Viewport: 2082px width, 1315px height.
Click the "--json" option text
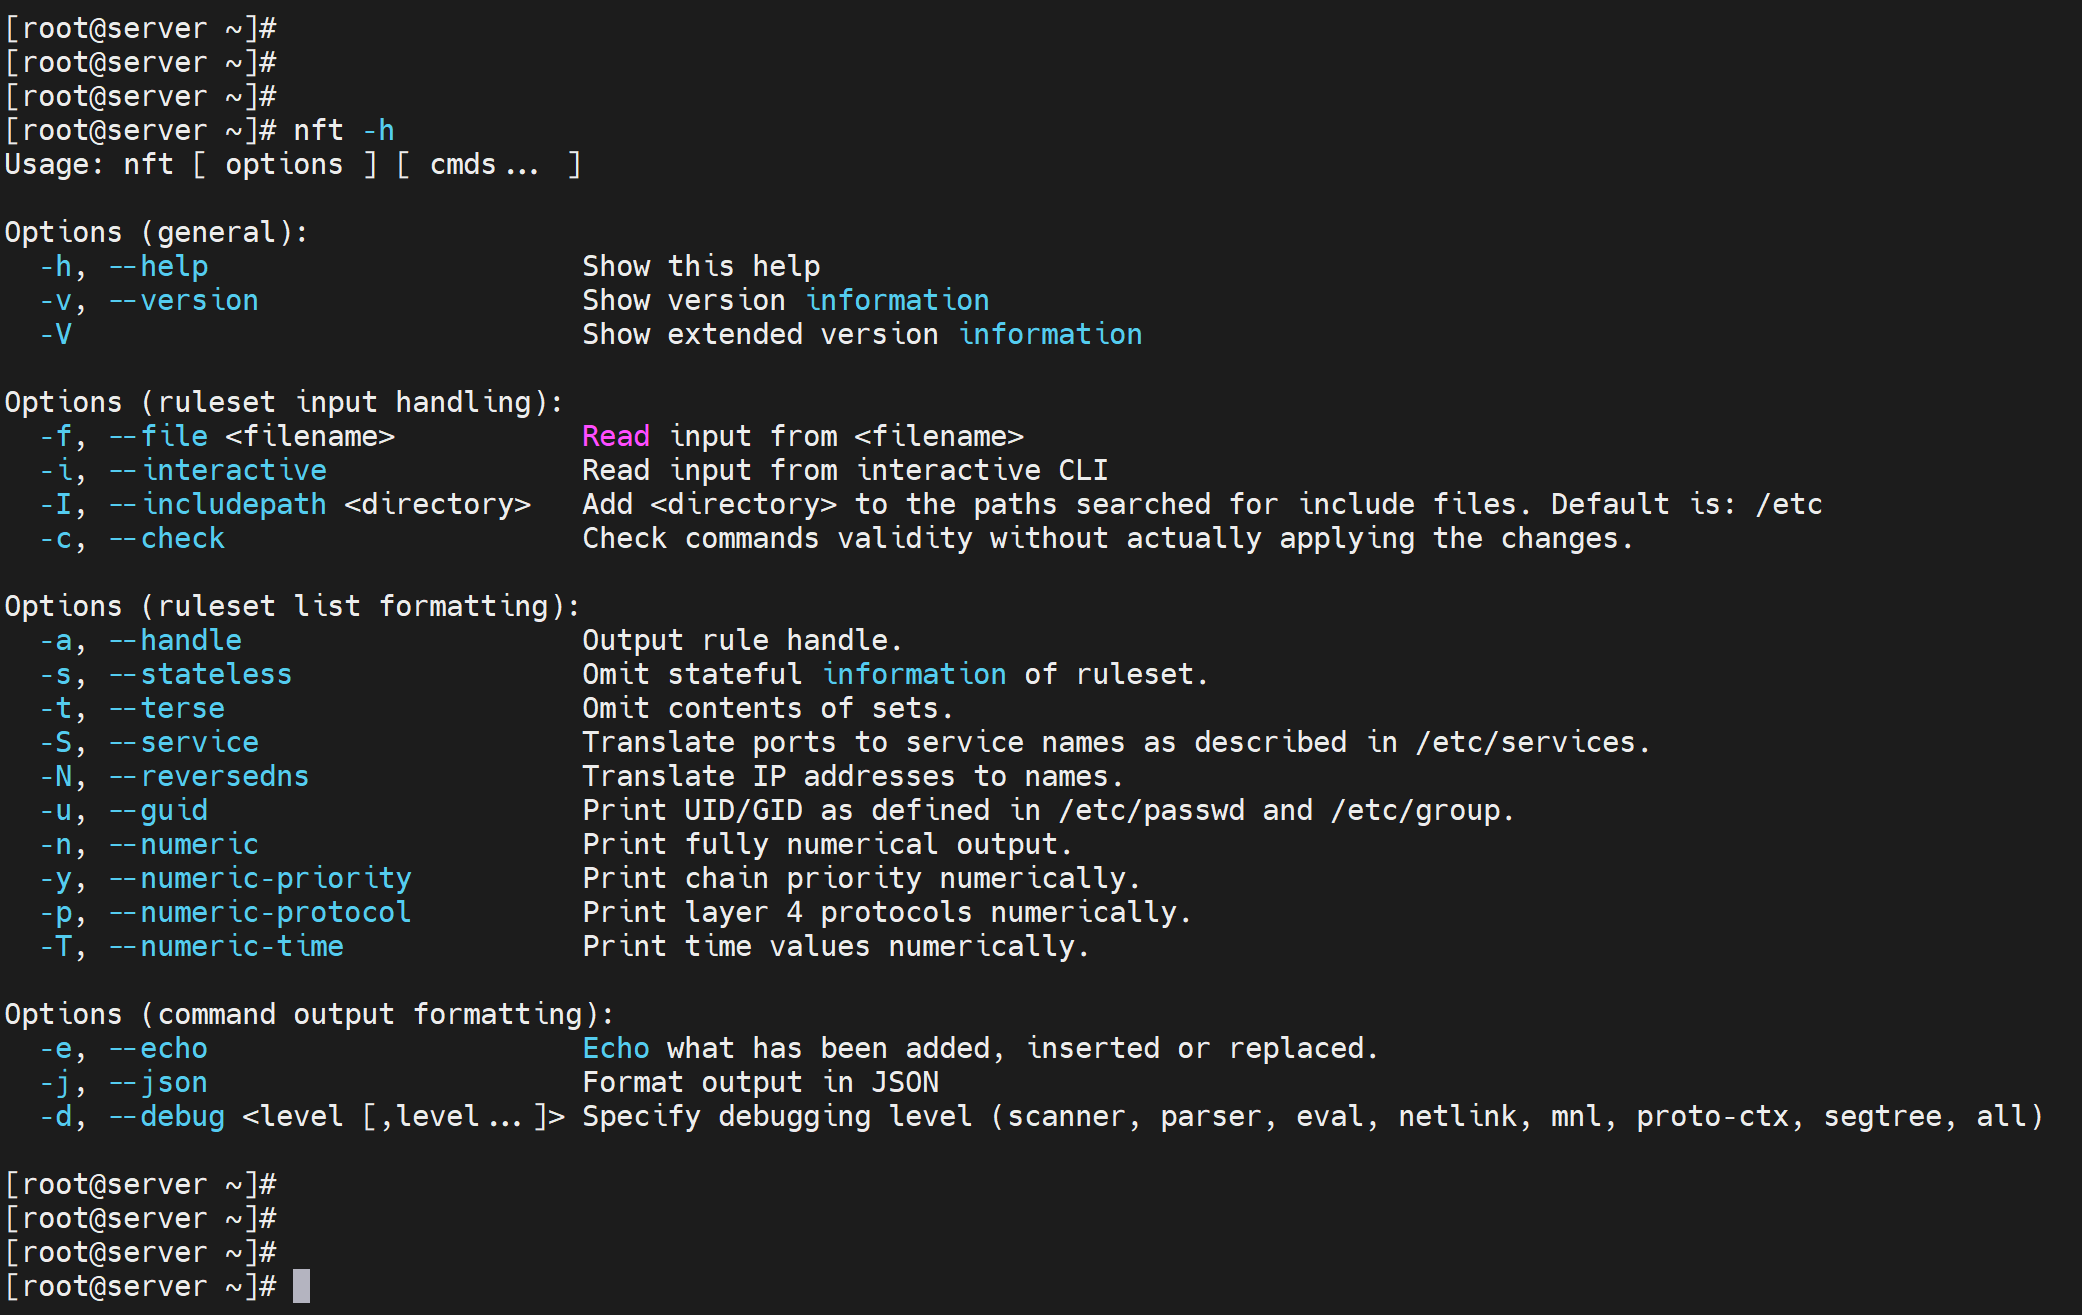tap(159, 1082)
